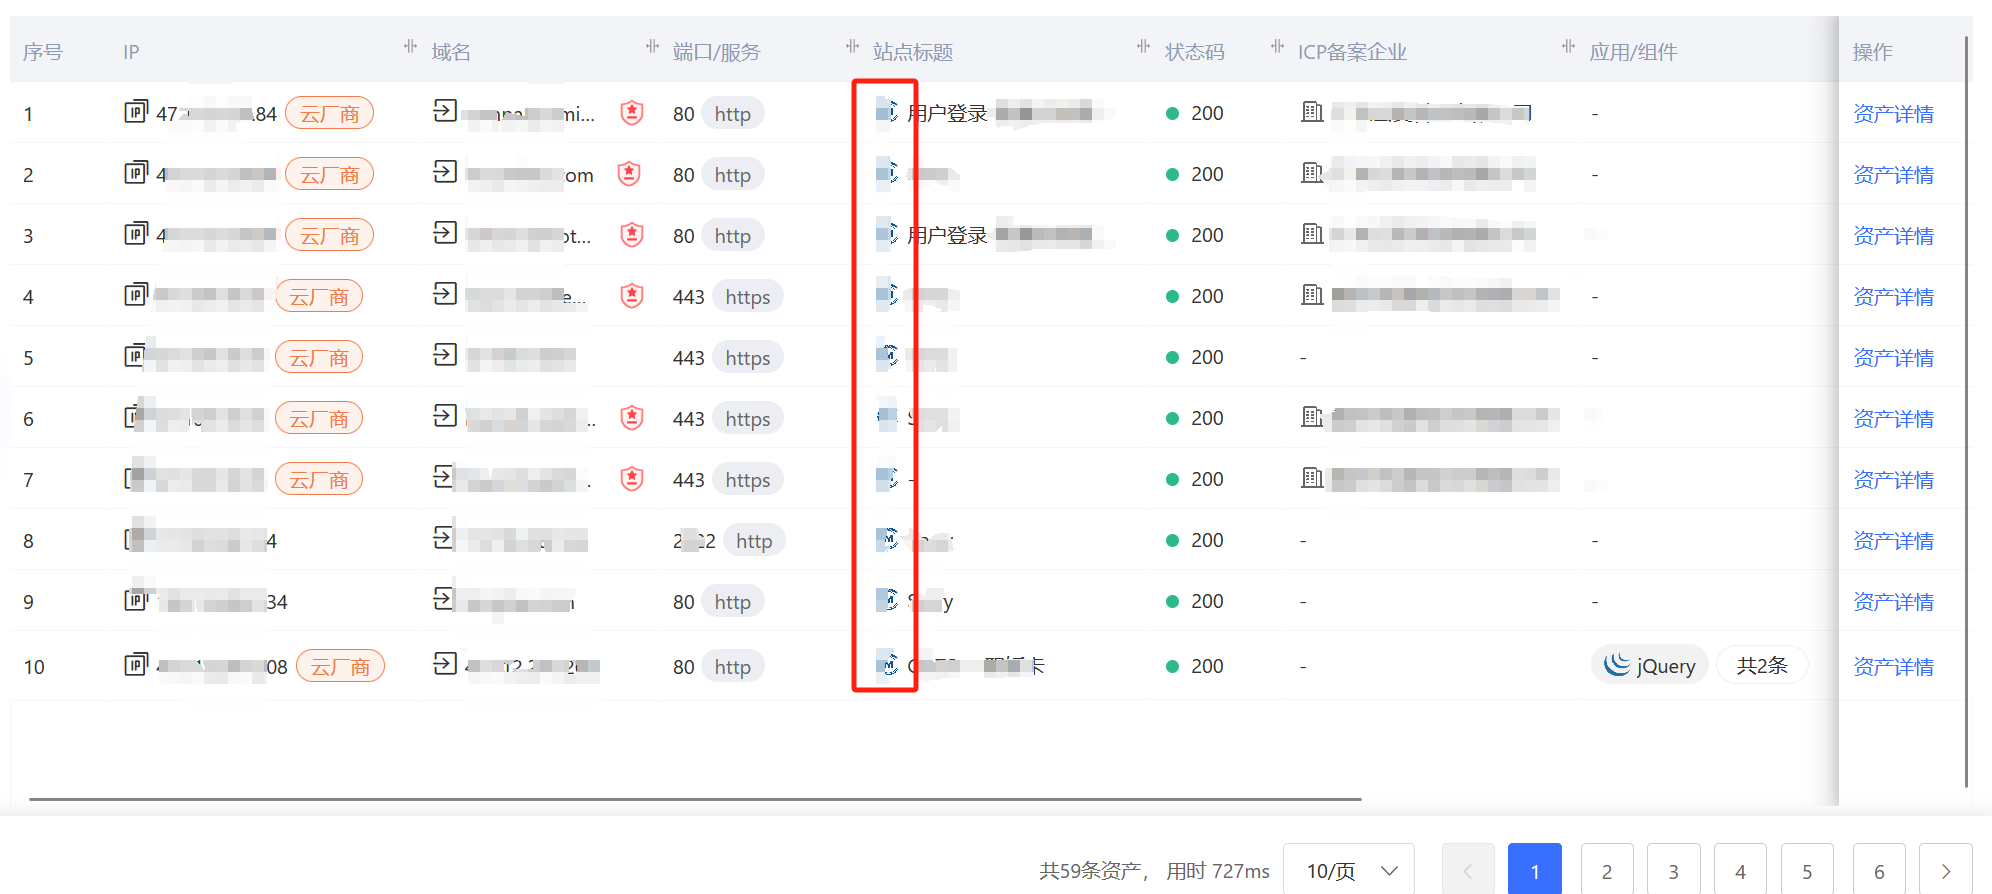Go to page 5
The width and height of the screenshot is (1992, 894).
tap(1807, 870)
